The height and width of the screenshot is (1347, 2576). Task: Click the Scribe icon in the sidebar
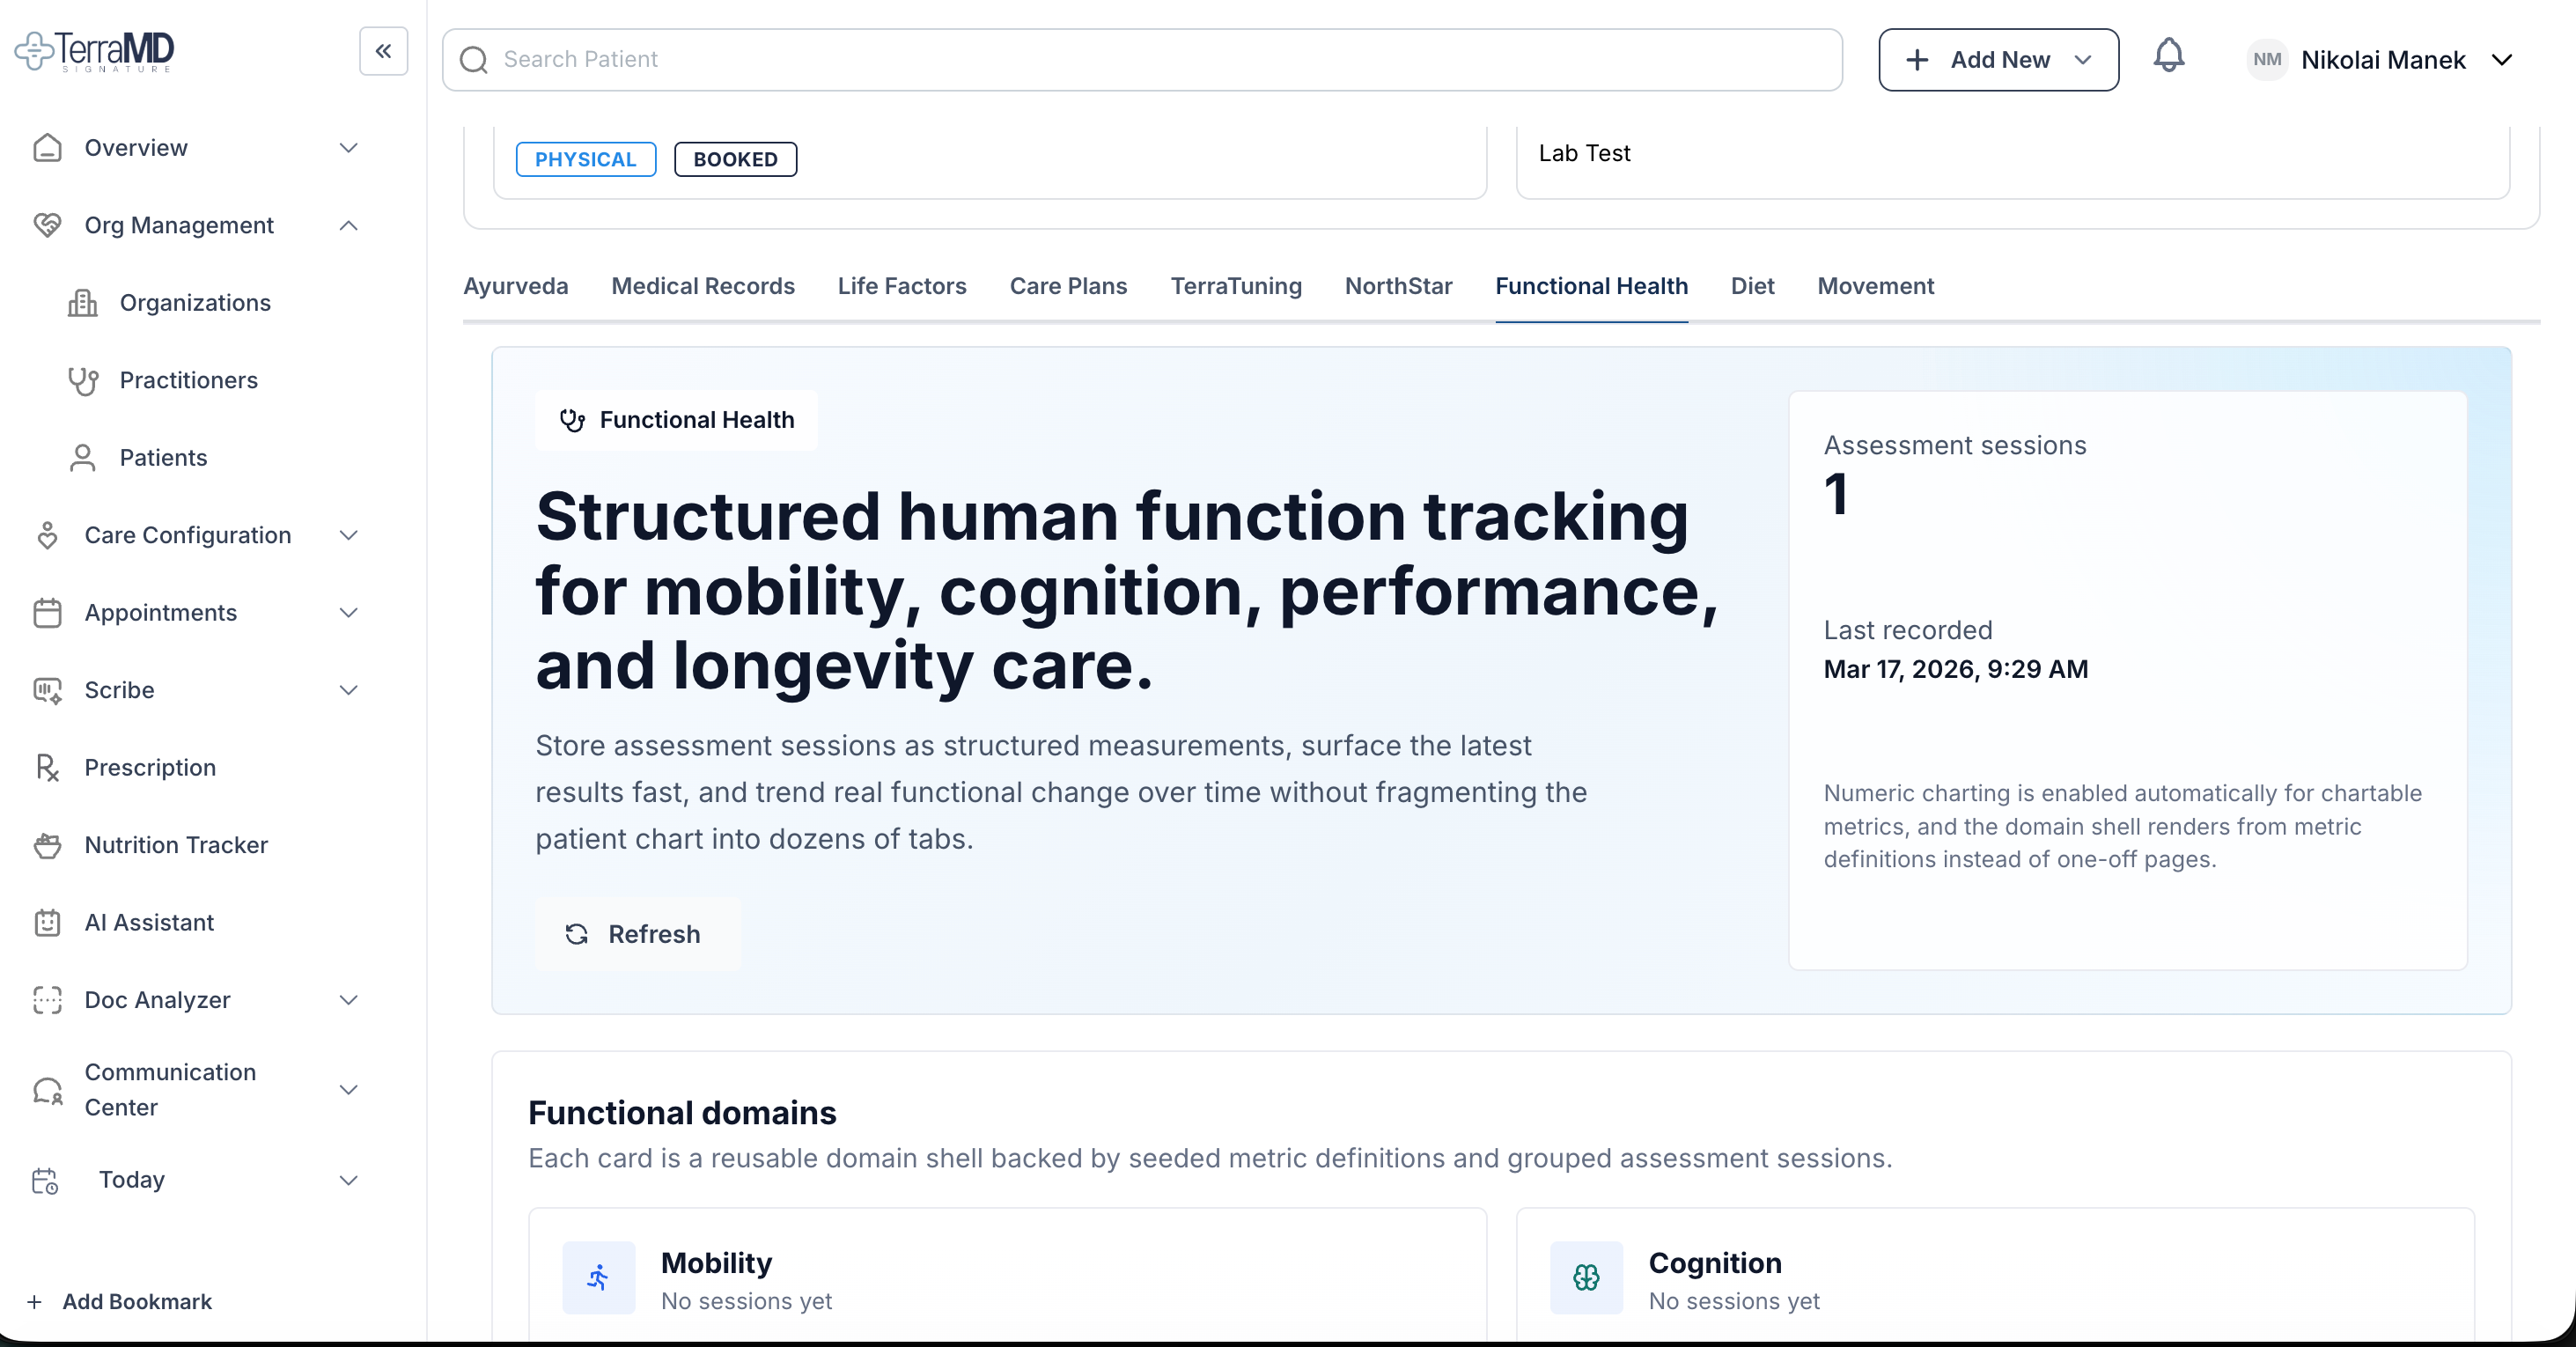pyautogui.click(x=47, y=690)
